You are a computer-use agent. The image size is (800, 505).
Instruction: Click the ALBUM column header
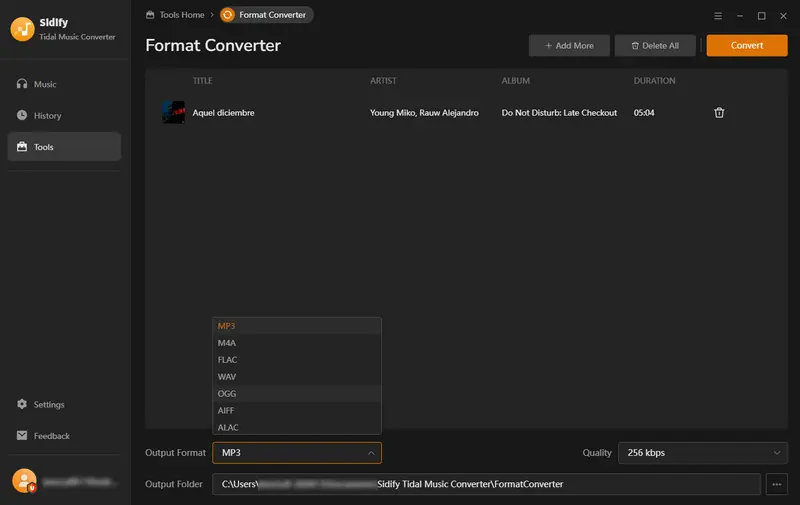(515, 81)
